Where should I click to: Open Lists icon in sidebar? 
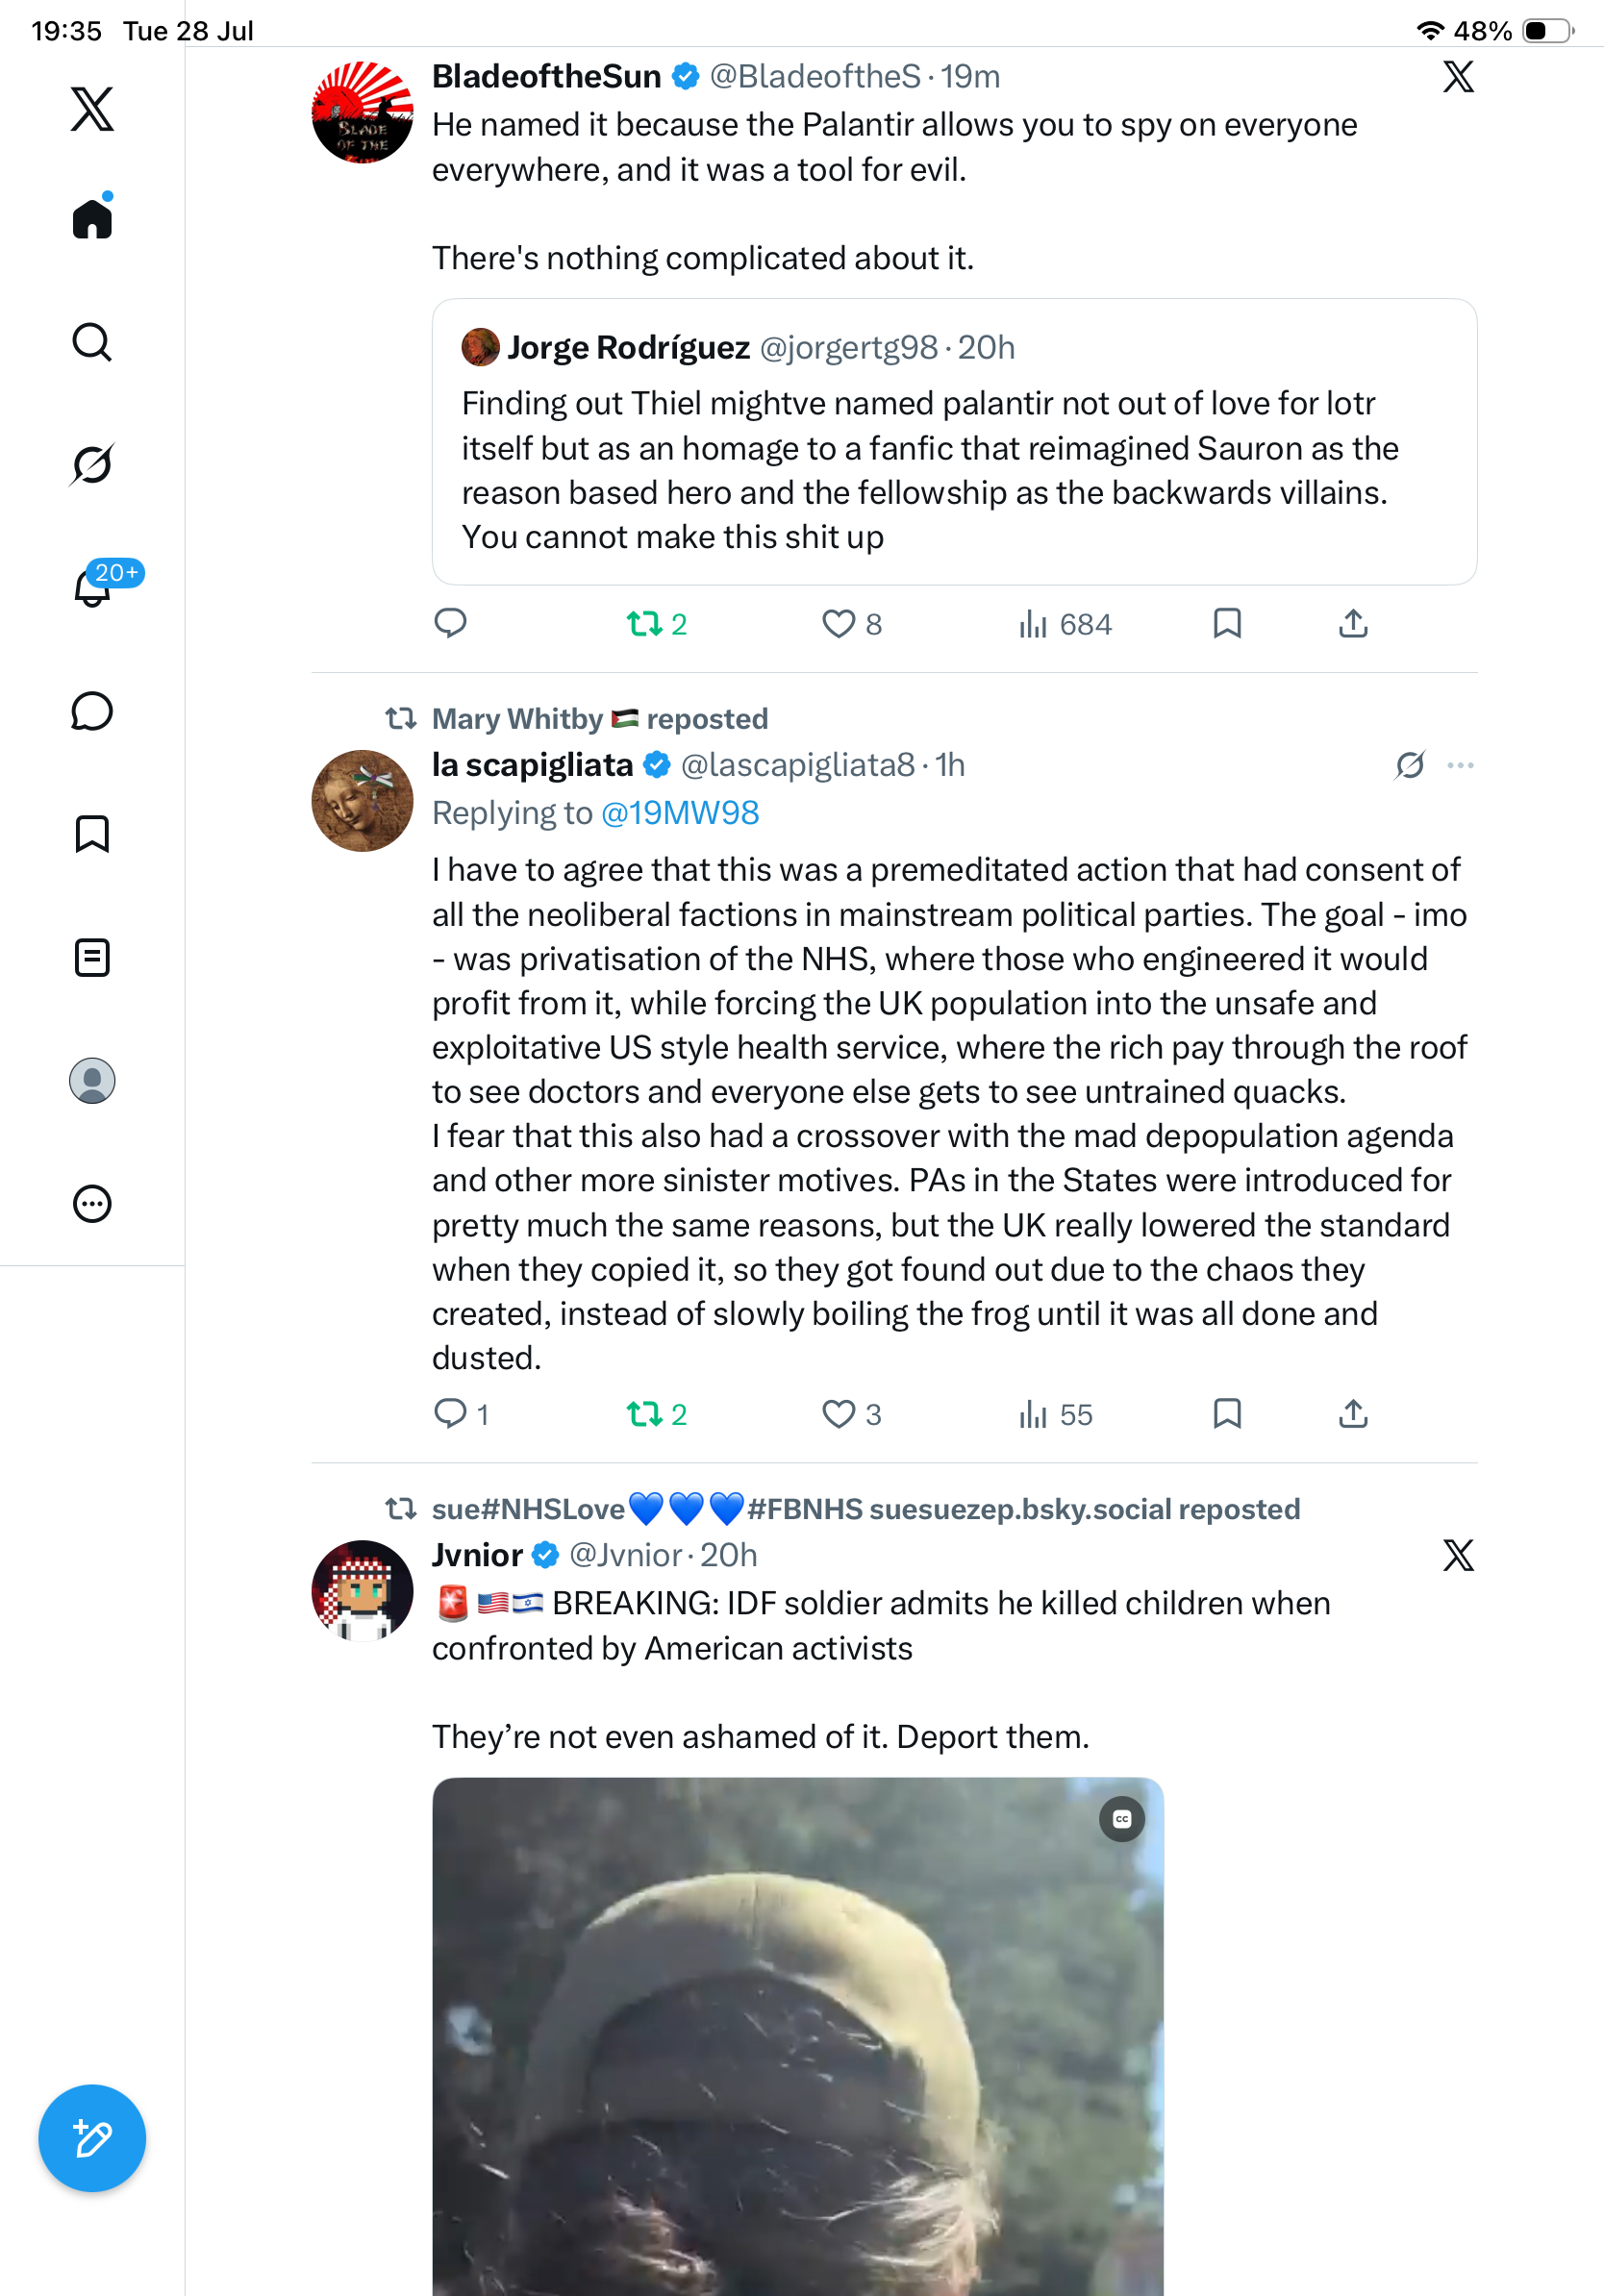click(x=92, y=958)
